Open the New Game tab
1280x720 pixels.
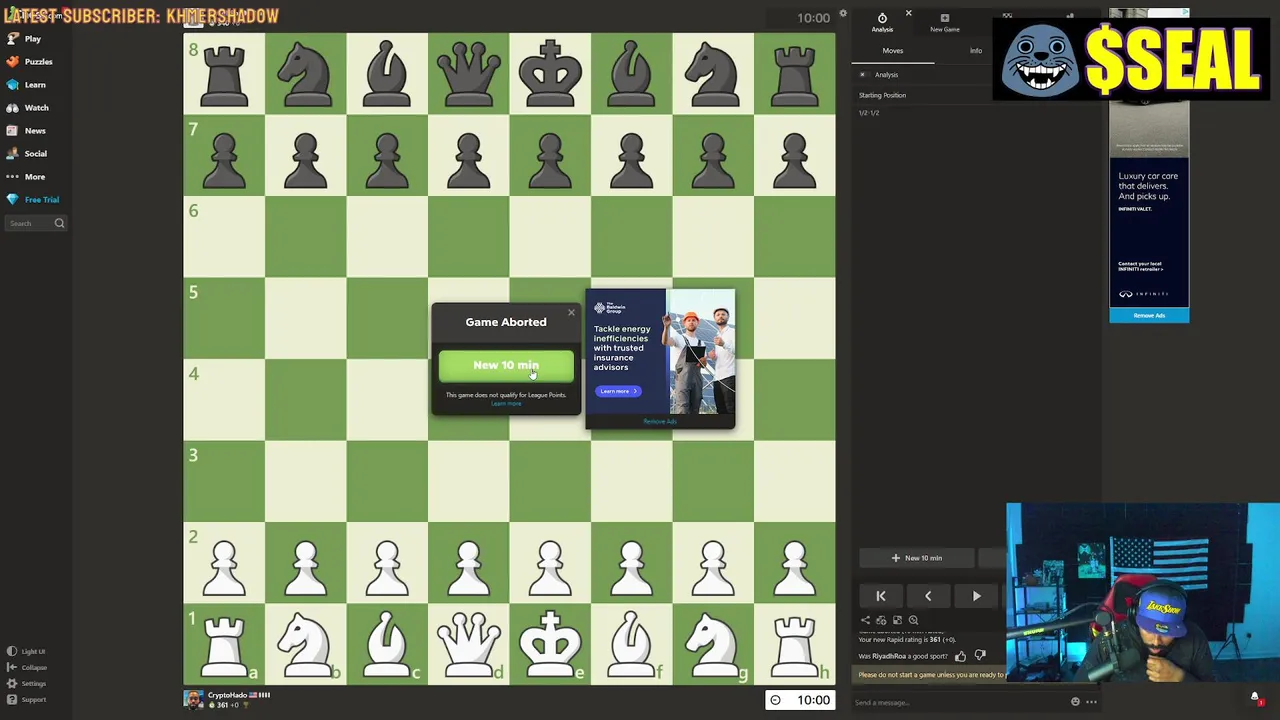click(945, 23)
